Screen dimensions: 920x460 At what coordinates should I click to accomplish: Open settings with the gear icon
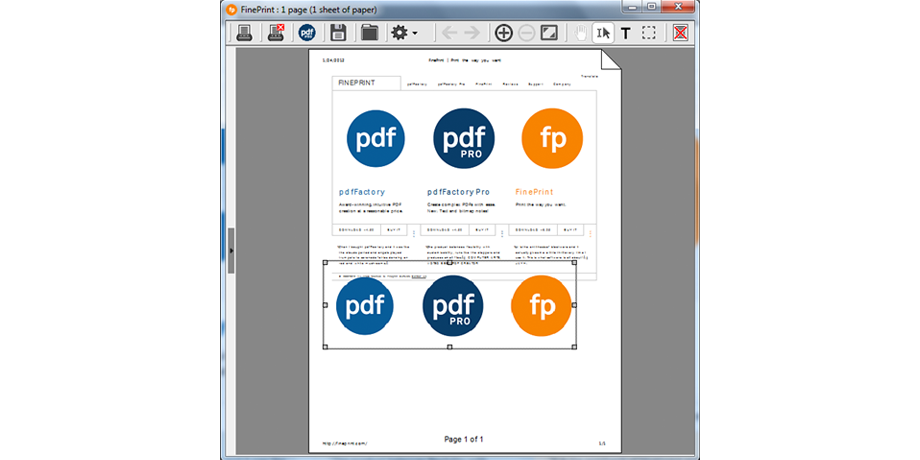click(x=400, y=33)
